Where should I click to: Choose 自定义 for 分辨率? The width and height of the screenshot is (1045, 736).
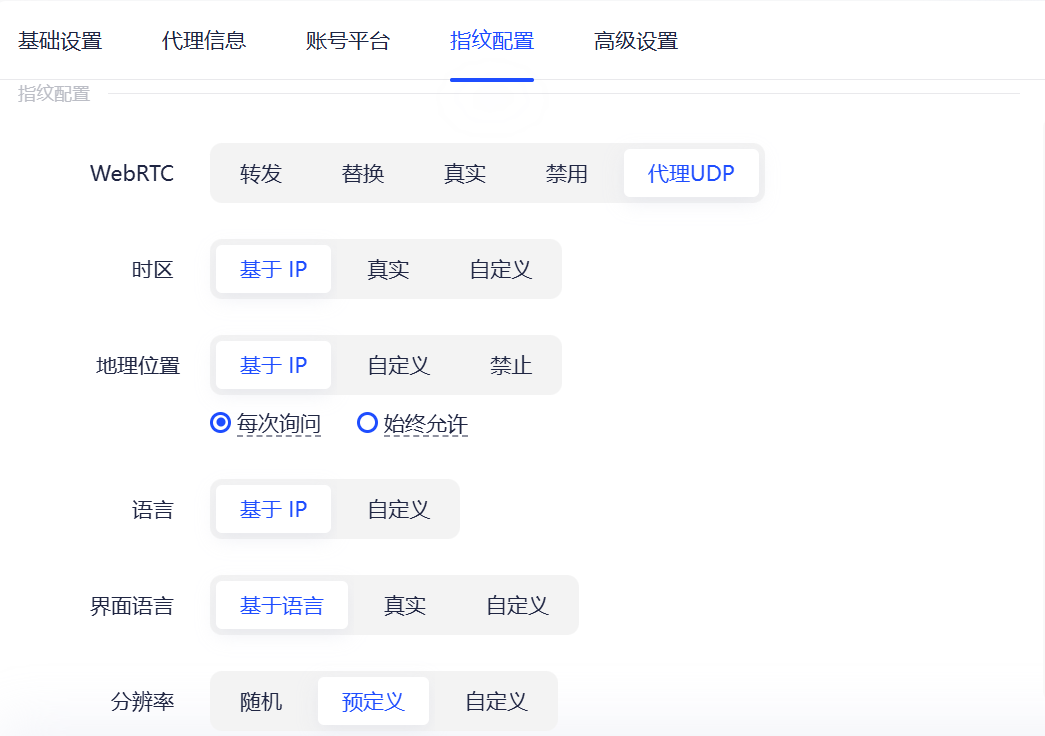pos(497,701)
